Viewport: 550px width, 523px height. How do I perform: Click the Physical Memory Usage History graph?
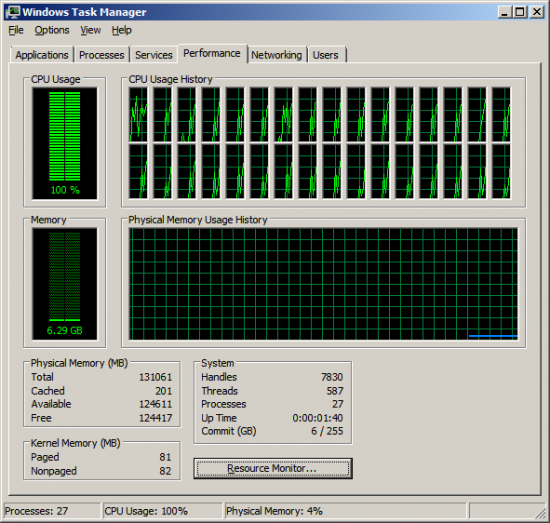pos(323,283)
